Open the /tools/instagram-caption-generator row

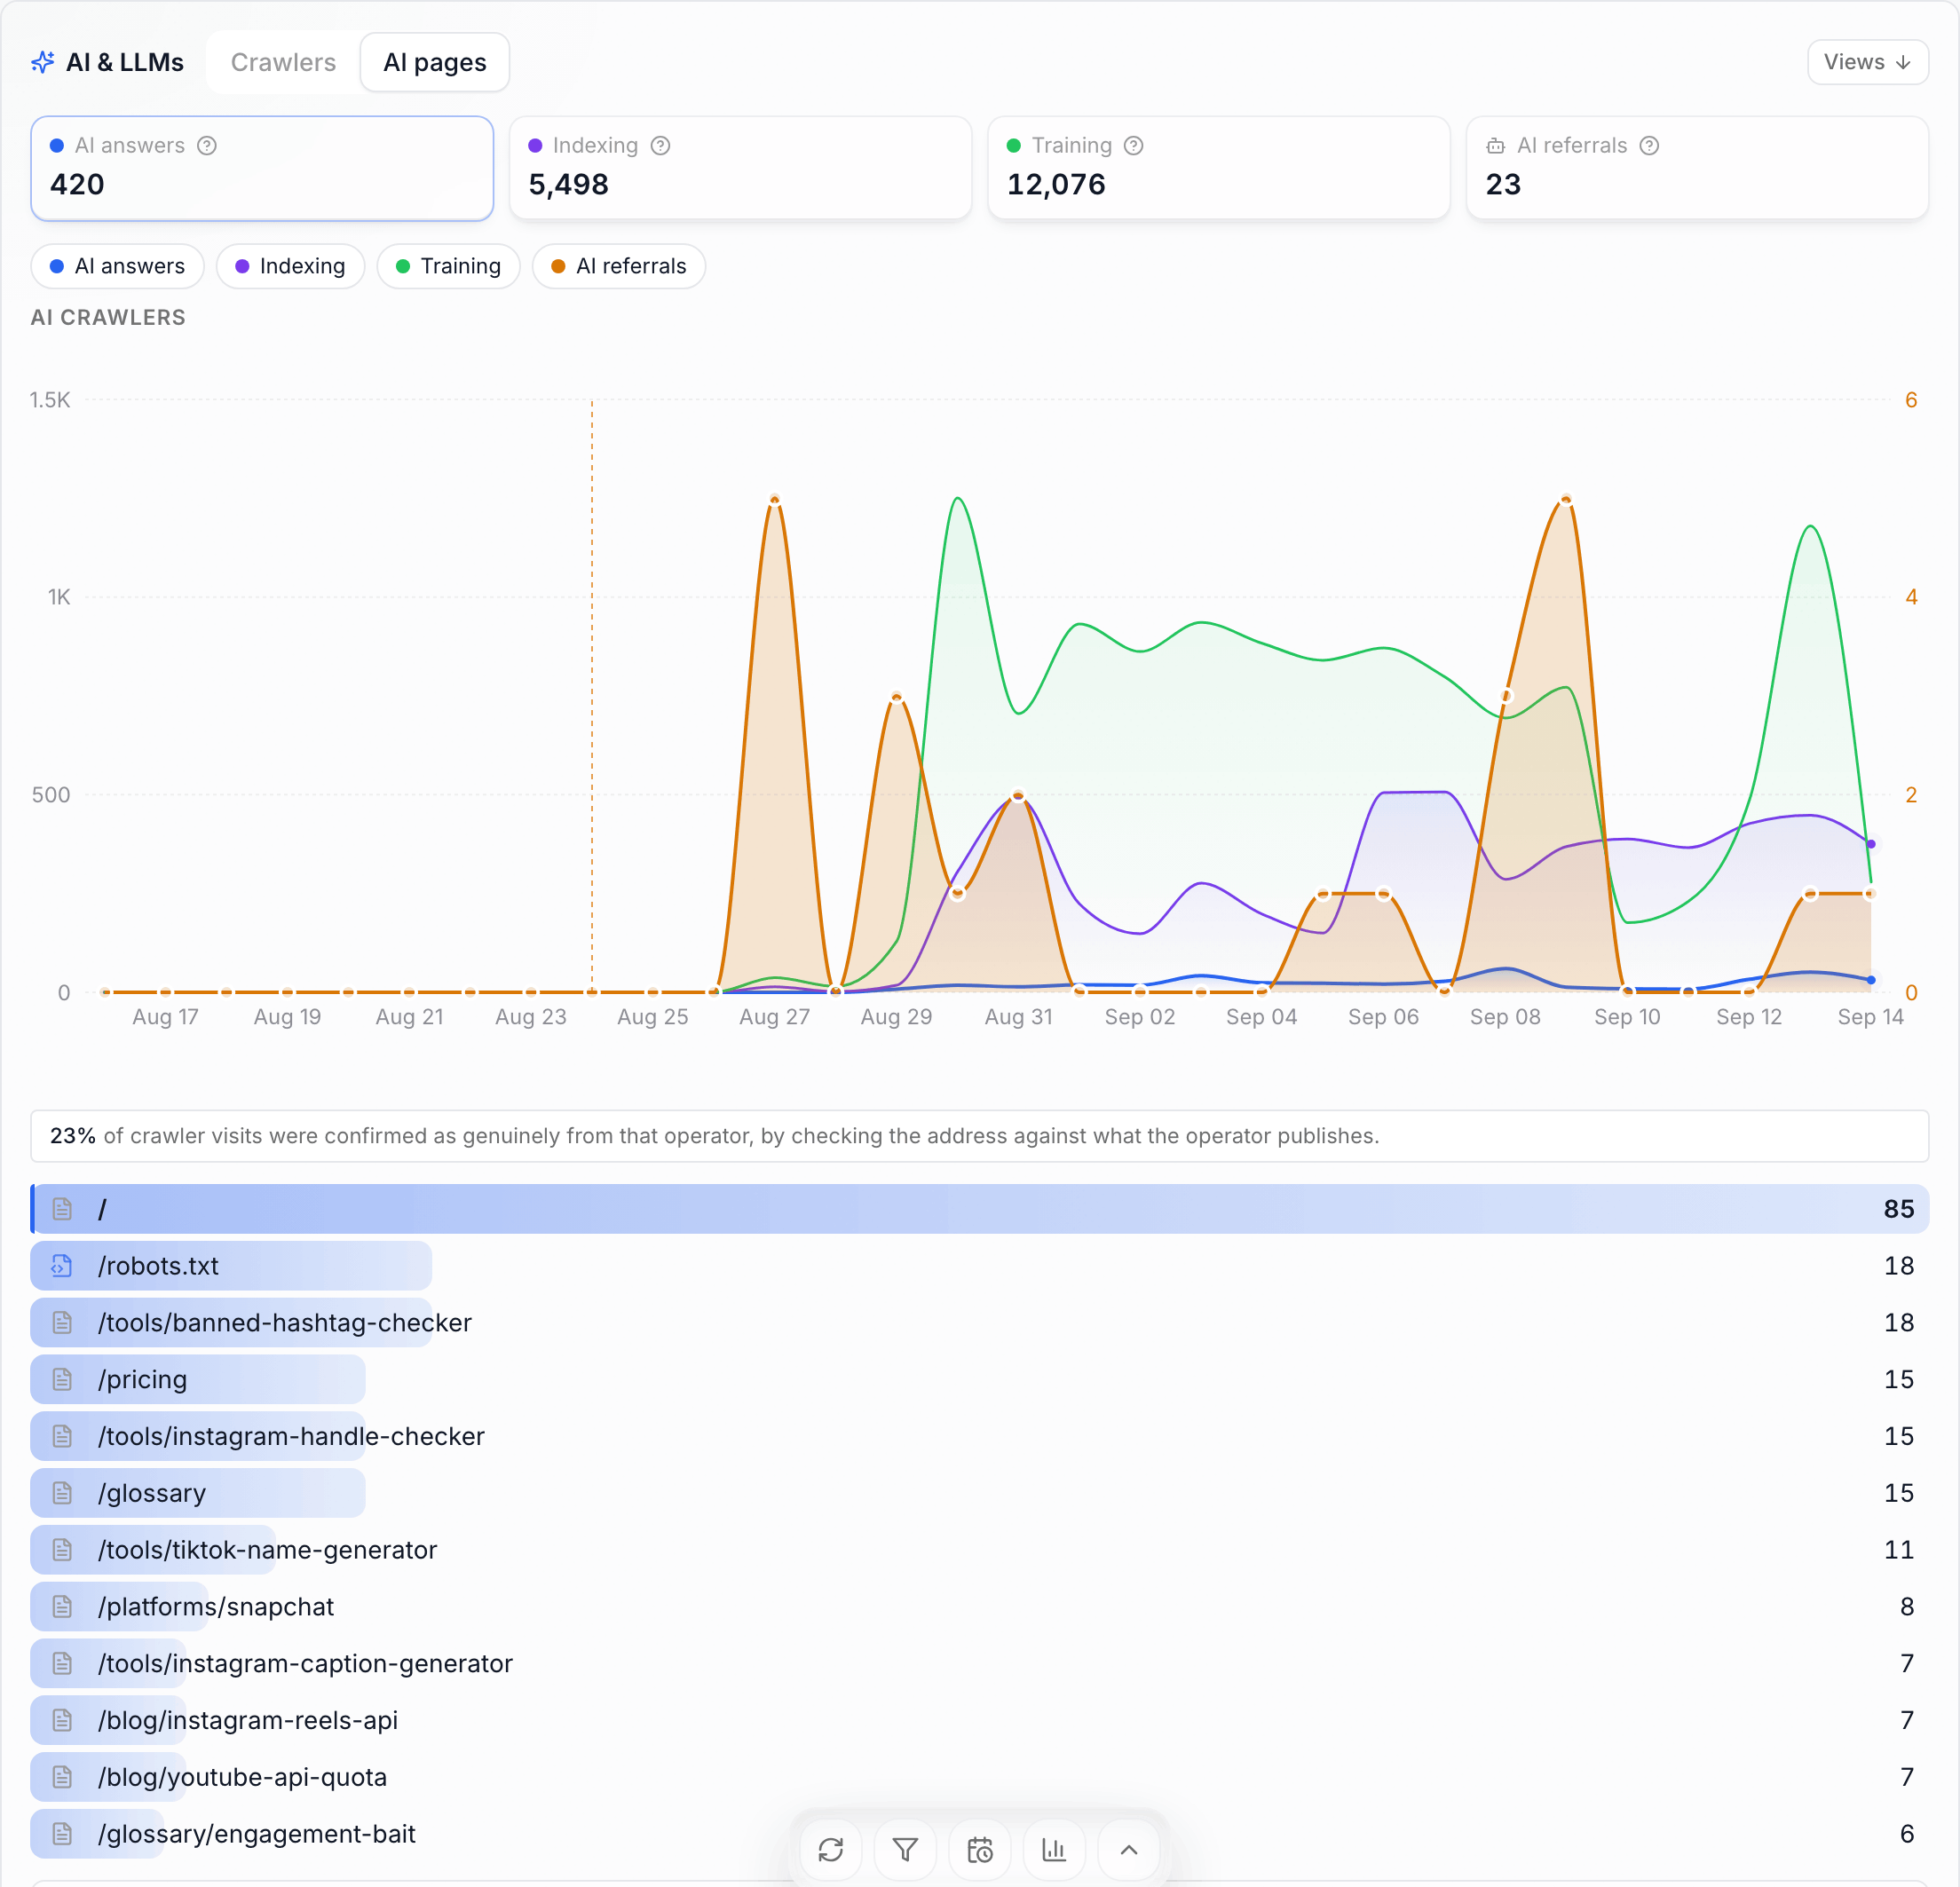coord(980,1664)
